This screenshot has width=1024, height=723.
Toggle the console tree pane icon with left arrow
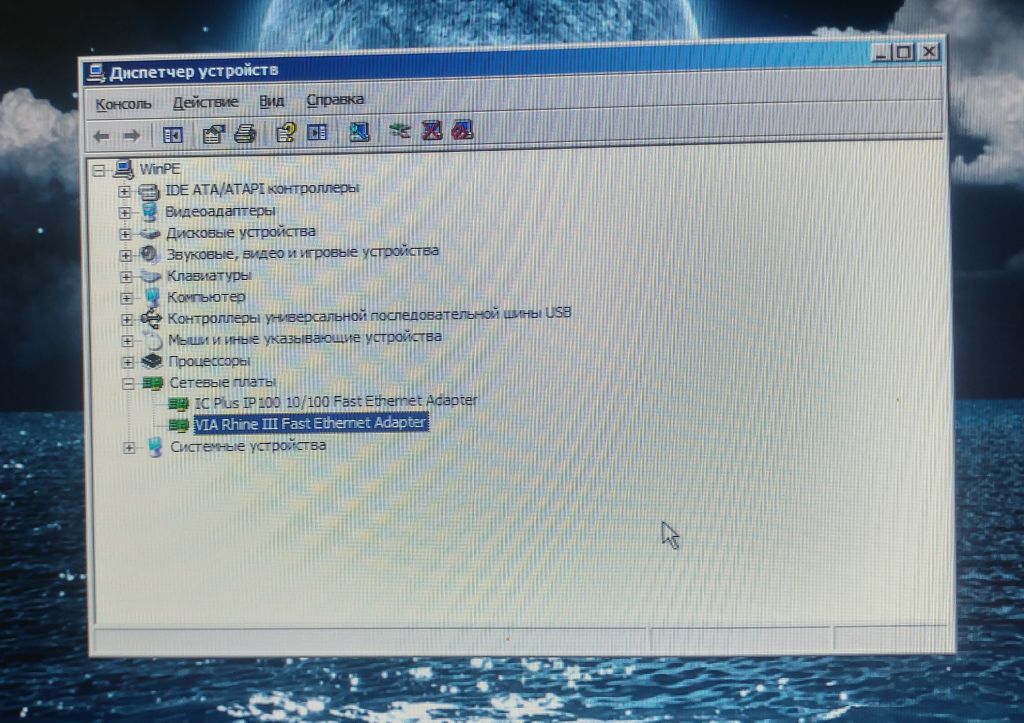pos(172,135)
